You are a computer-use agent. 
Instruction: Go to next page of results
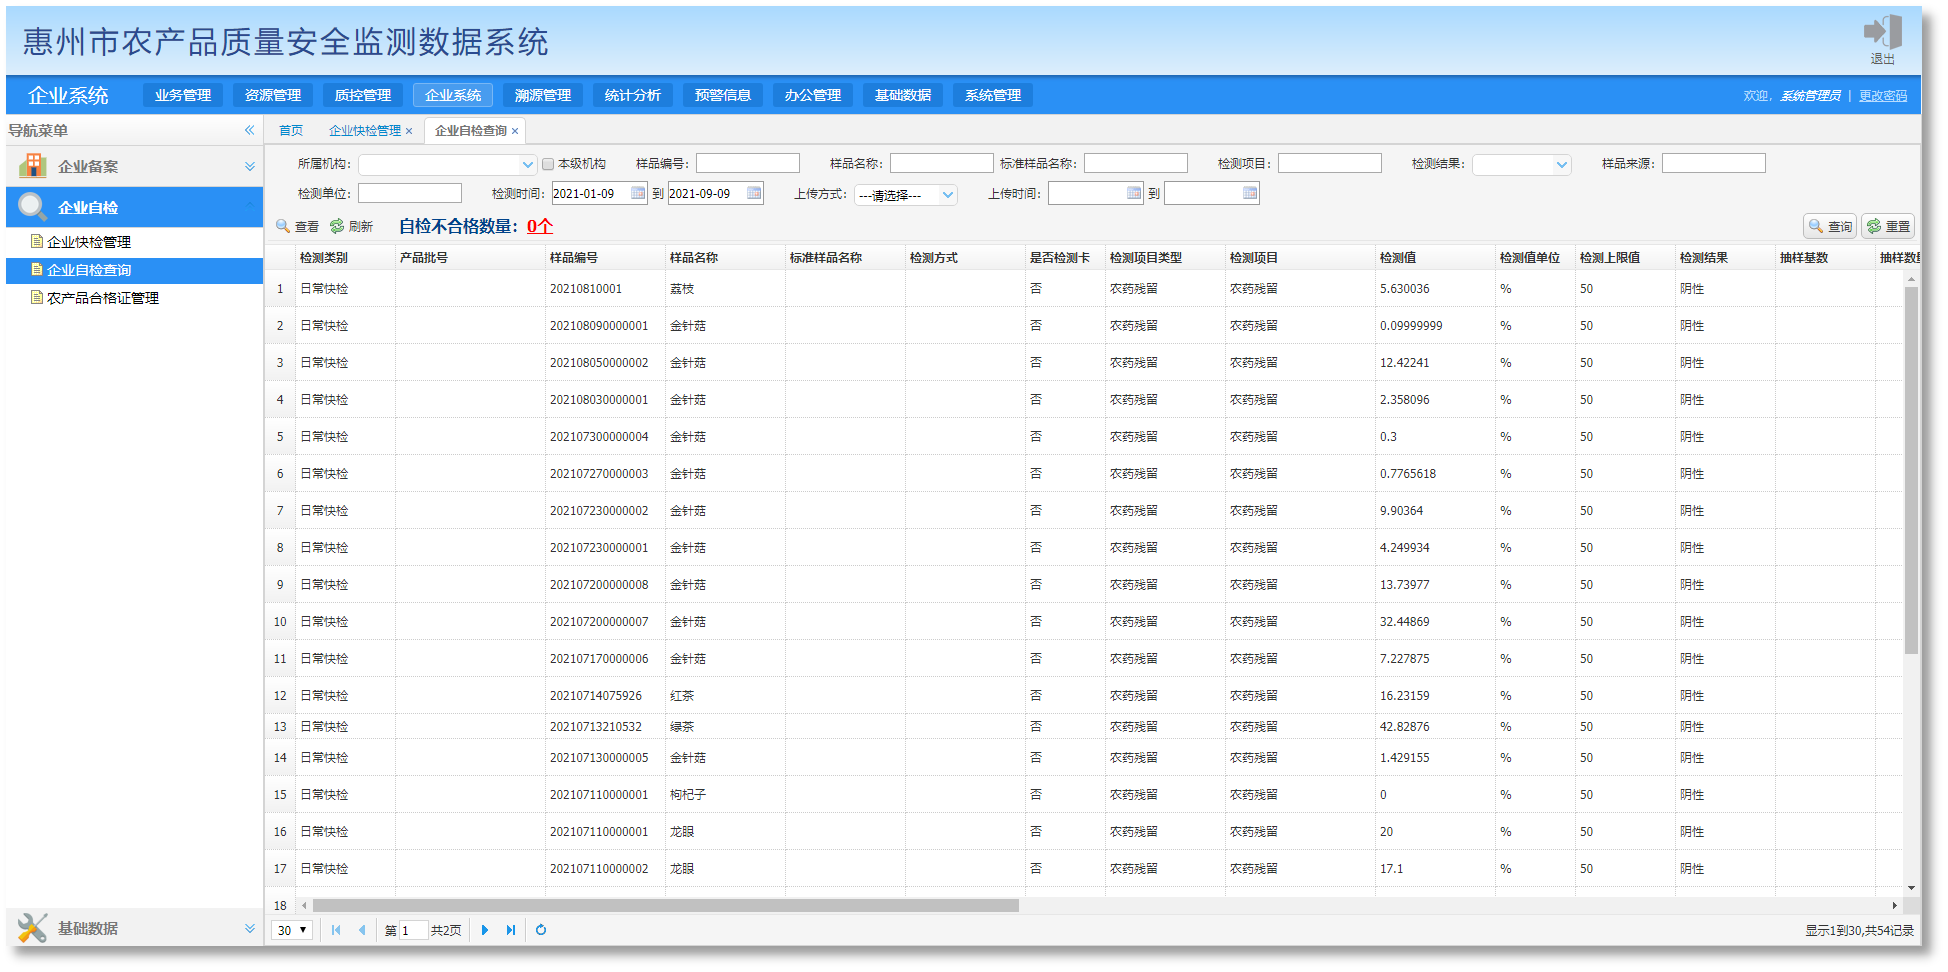tap(485, 931)
